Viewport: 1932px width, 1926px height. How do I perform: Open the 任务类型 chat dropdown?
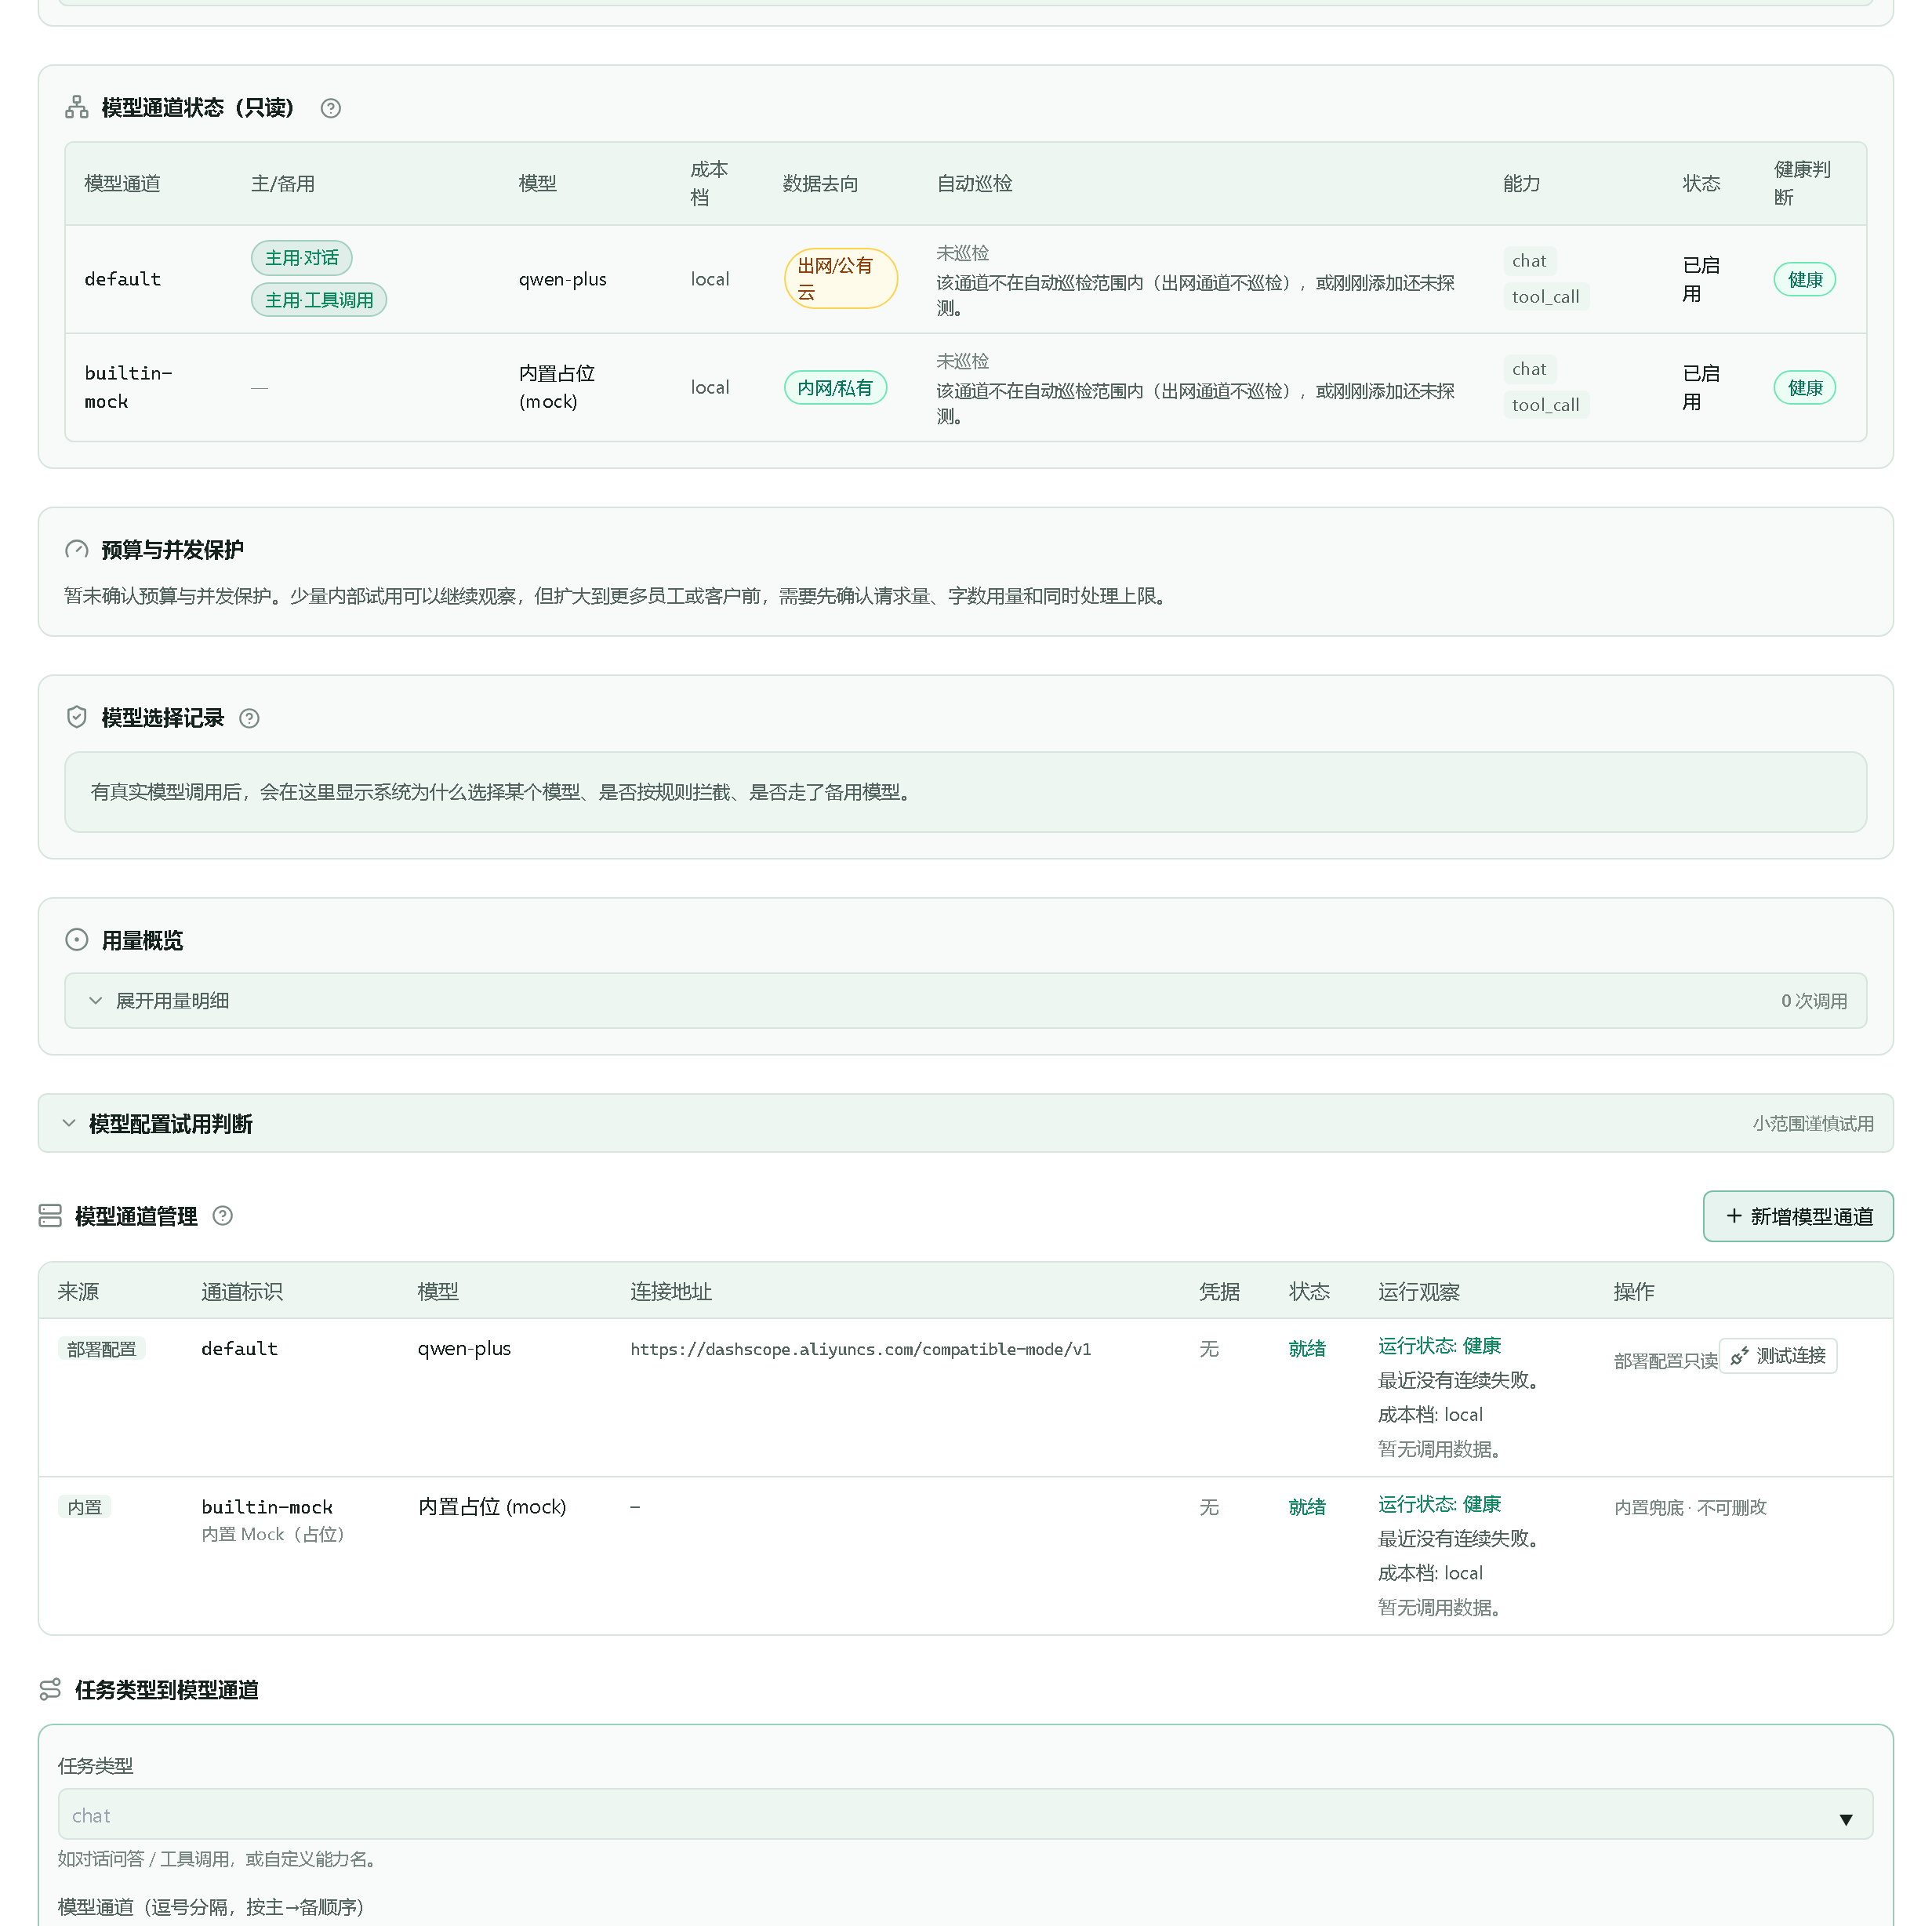point(966,1815)
